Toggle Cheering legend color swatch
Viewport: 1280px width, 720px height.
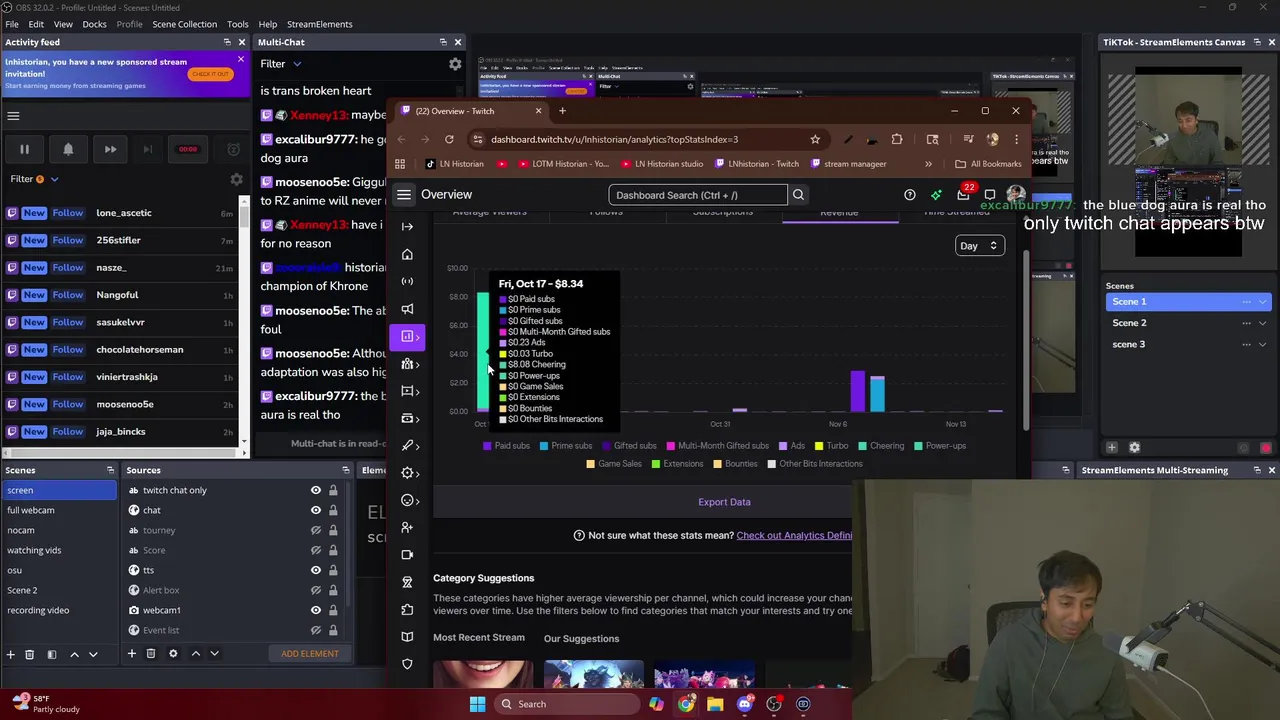pyautogui.click(x=862, y=446)
